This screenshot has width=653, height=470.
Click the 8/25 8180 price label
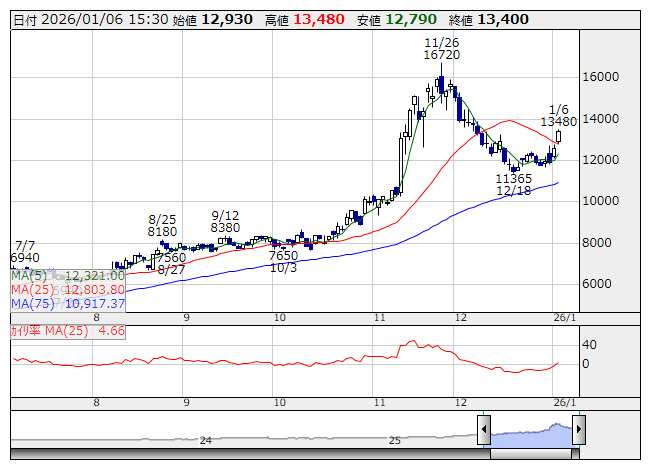[162, 225]
